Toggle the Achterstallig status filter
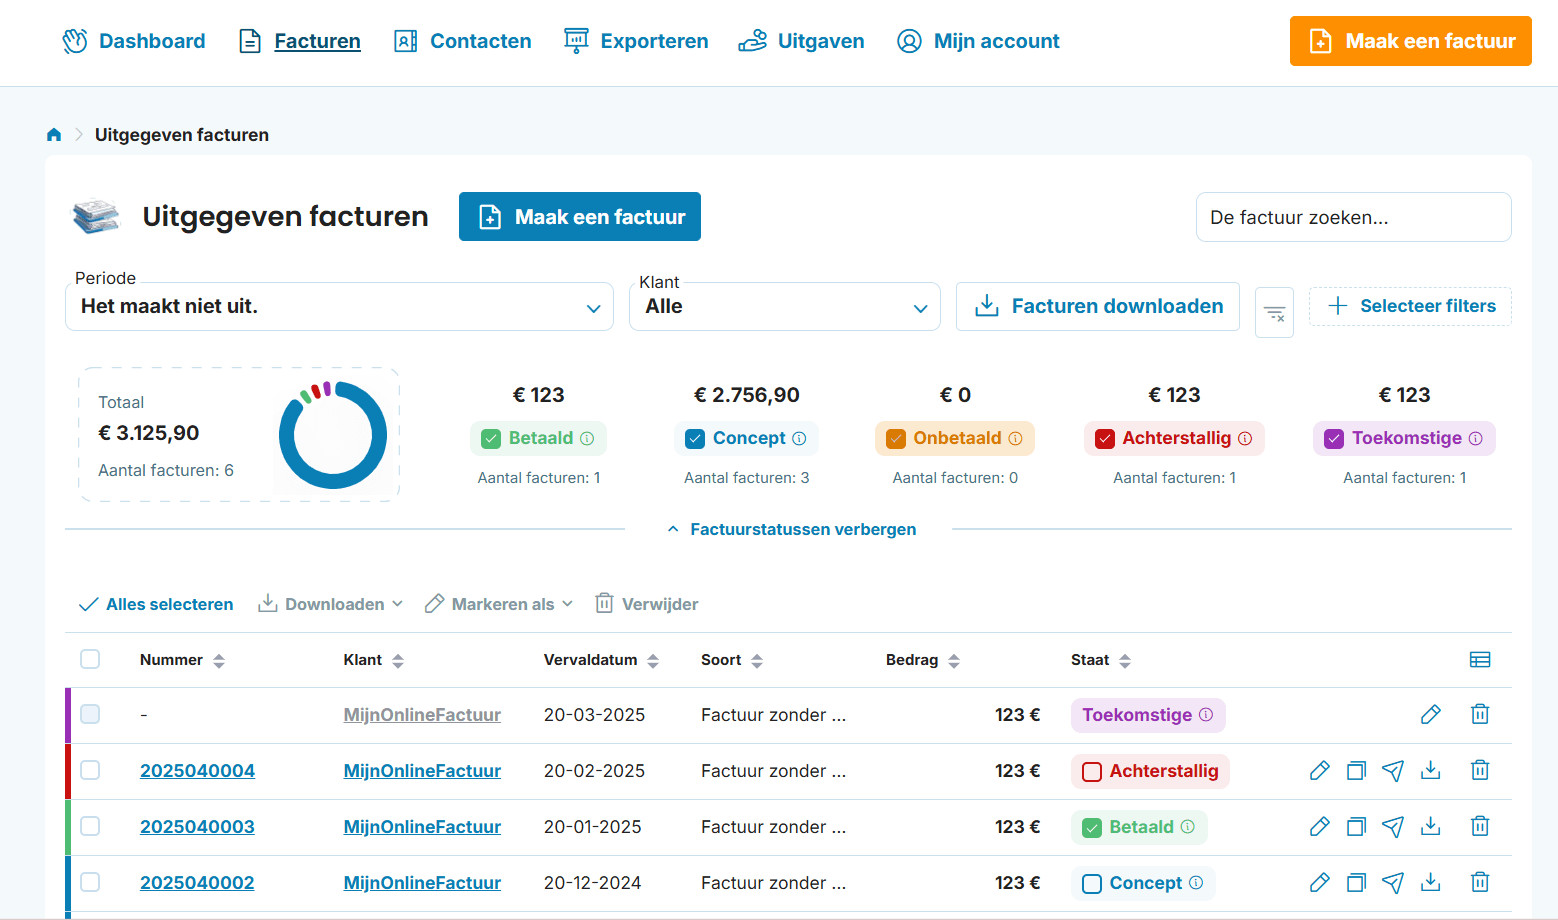Viewport: 1558px width, 920px height. (x=1174, y=438)
